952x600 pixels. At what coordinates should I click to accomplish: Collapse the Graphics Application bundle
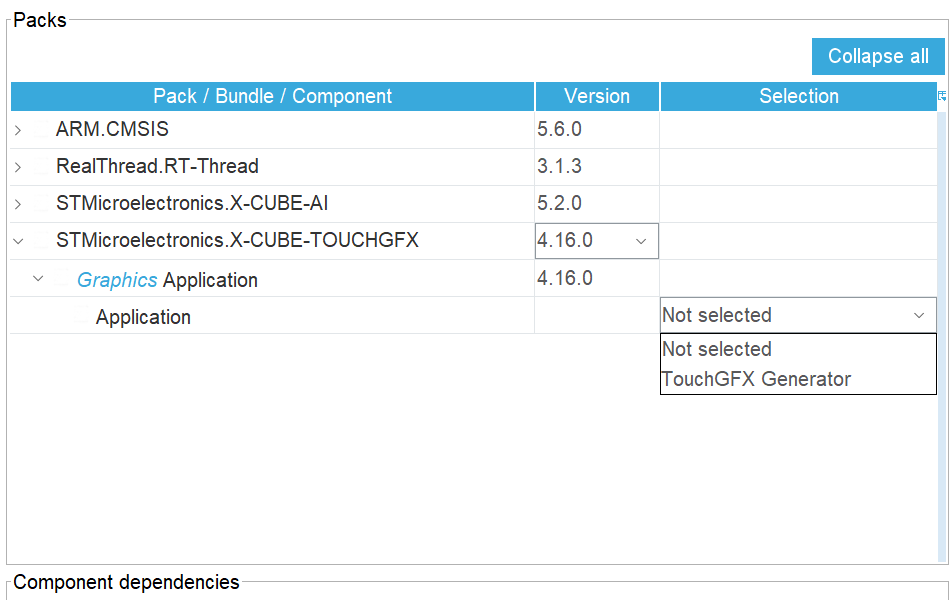point(38,278)
